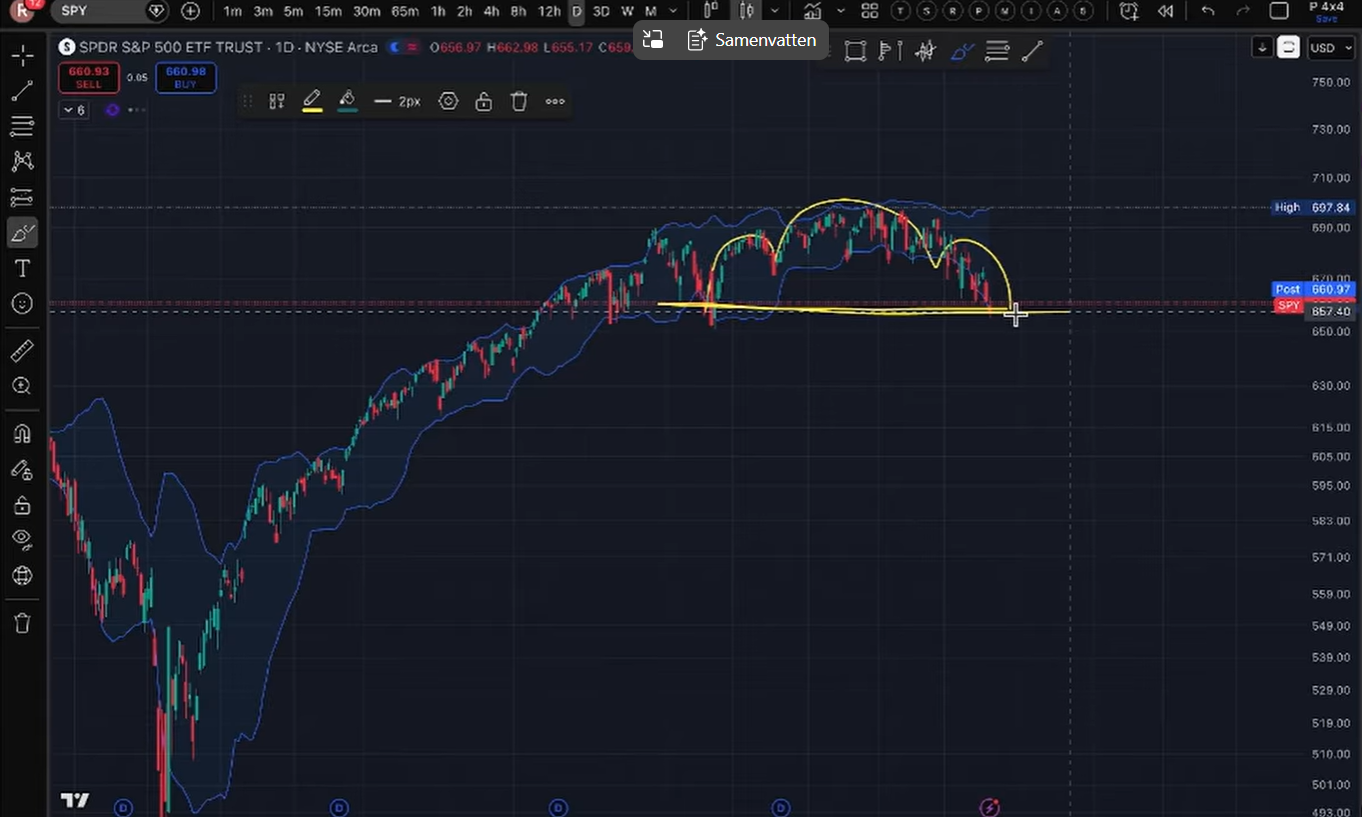Image resolution: width=1362 pixels, height=817 pixels.
Task: Select the rectangle shape favorite tool
Action: 855,51
